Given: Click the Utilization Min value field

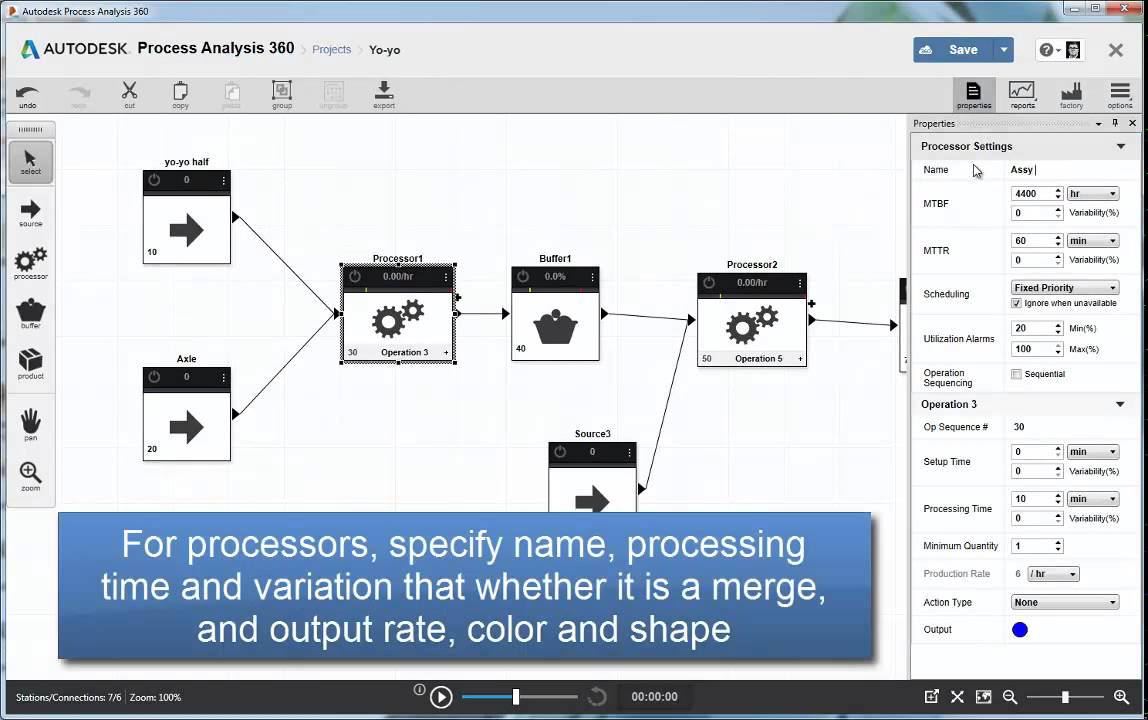Looking at the screenshot, I should coord(1032,328).
